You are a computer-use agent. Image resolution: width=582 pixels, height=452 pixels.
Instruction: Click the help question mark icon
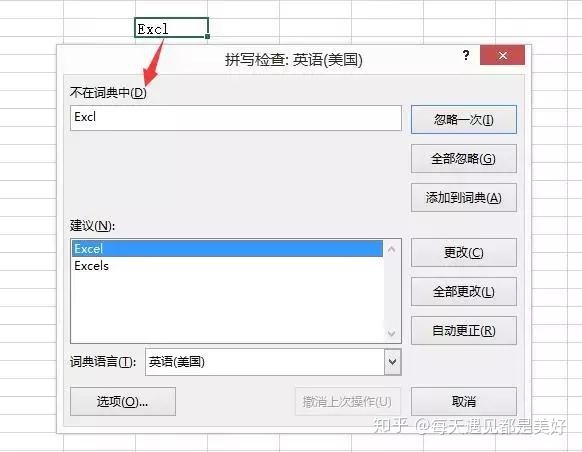click(x=466, y=56)
